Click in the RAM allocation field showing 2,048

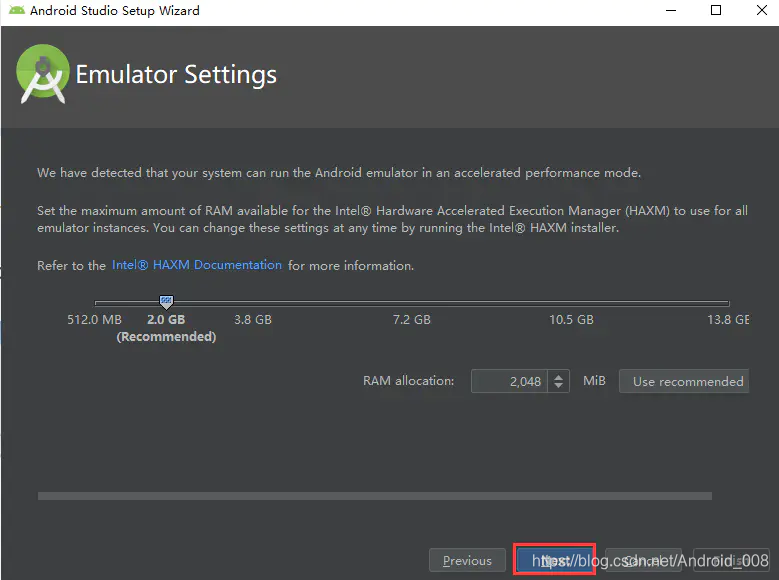click(509, 381)
